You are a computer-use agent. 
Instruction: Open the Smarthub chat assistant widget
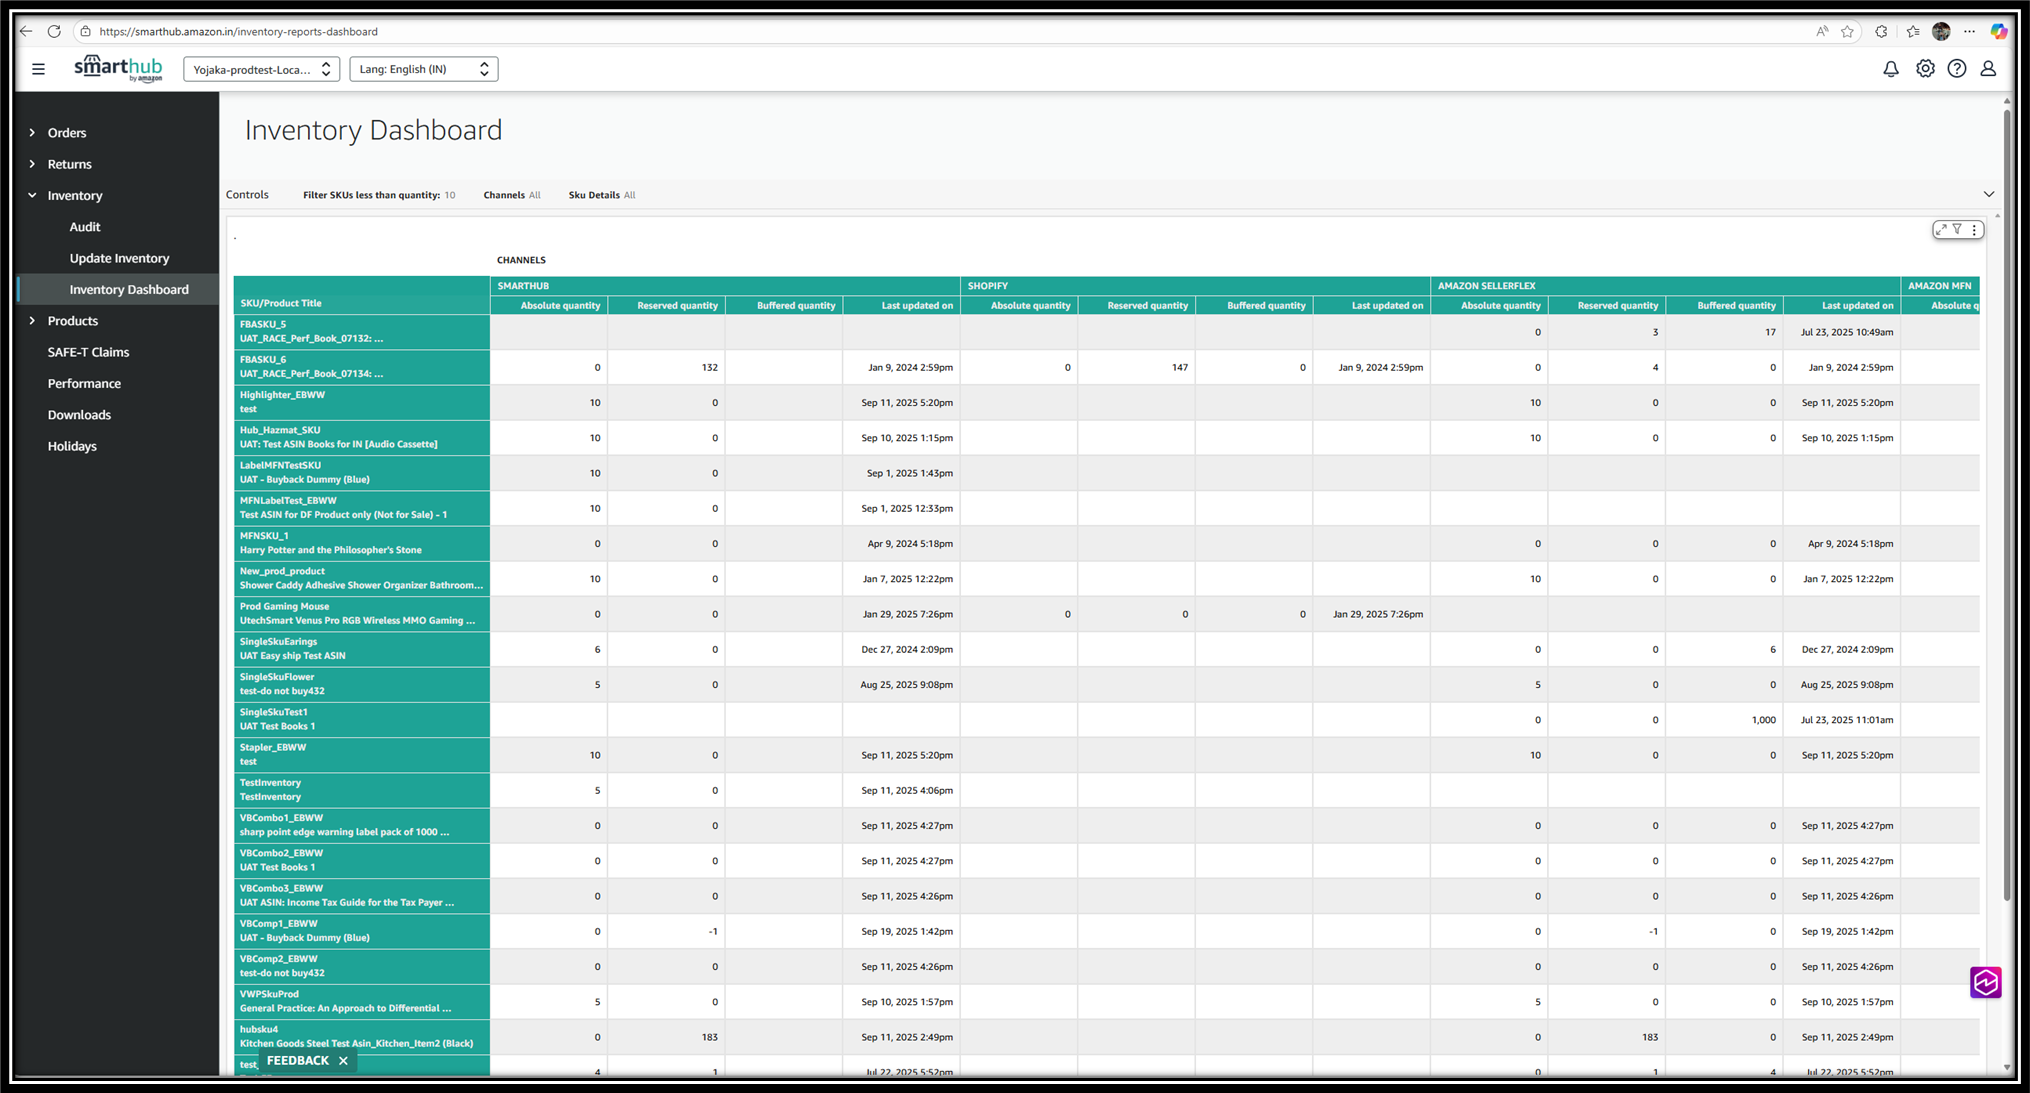point(1985,982)
